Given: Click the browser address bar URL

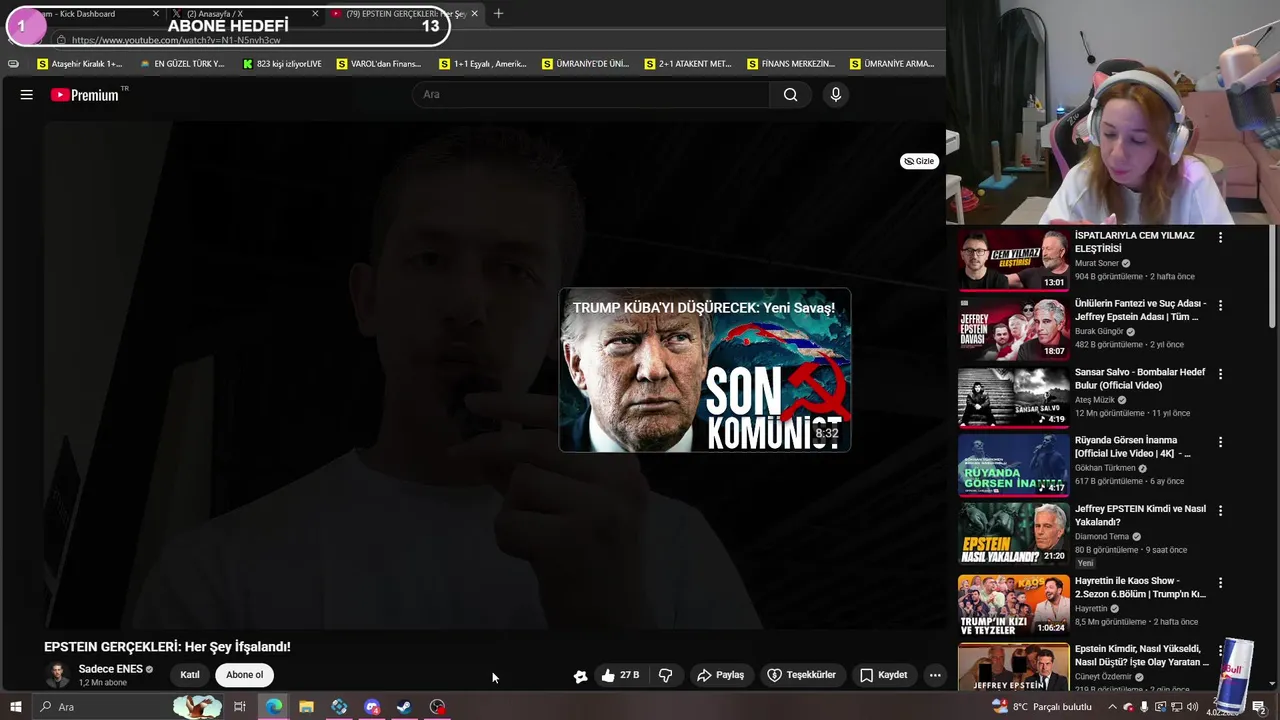Looking at the screenshot, I should tap(176, 40).
